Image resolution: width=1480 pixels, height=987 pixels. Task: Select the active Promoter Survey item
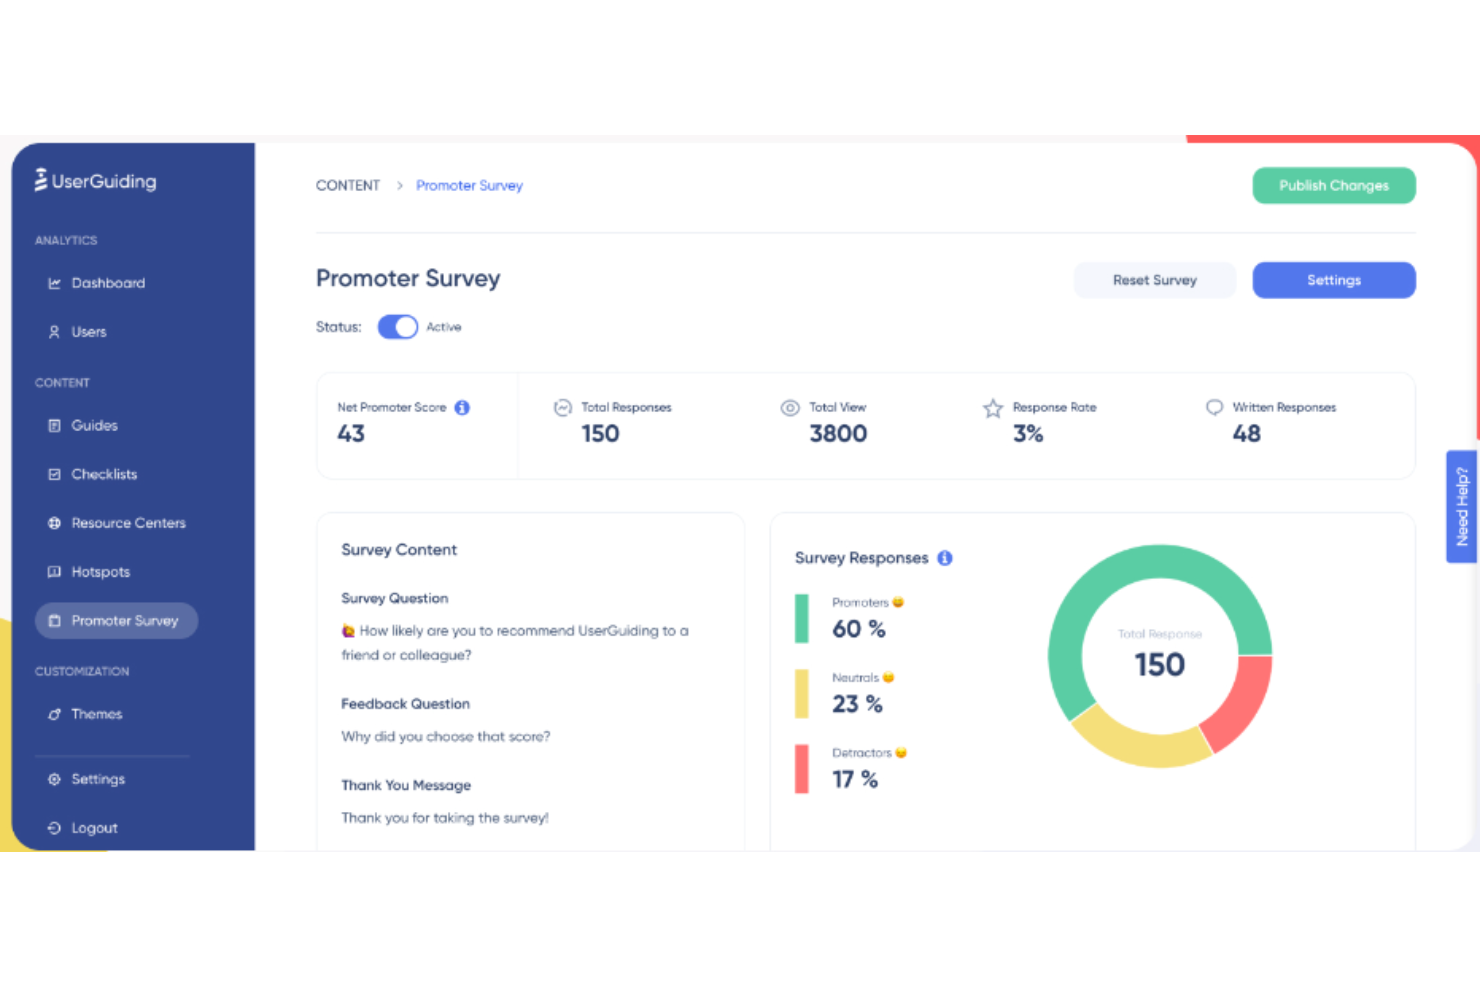point(116,620)
